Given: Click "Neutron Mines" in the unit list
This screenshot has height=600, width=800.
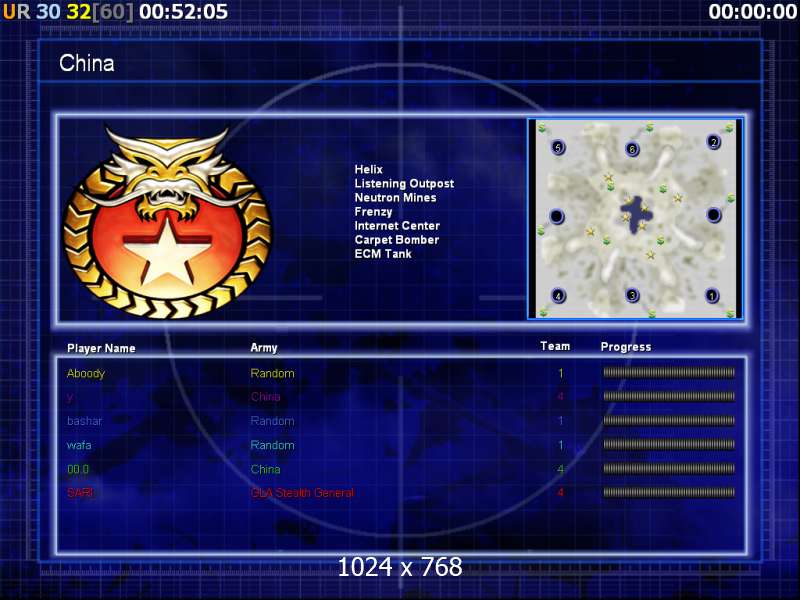Looking at the screenshot, I should click(x=395, y=197).
